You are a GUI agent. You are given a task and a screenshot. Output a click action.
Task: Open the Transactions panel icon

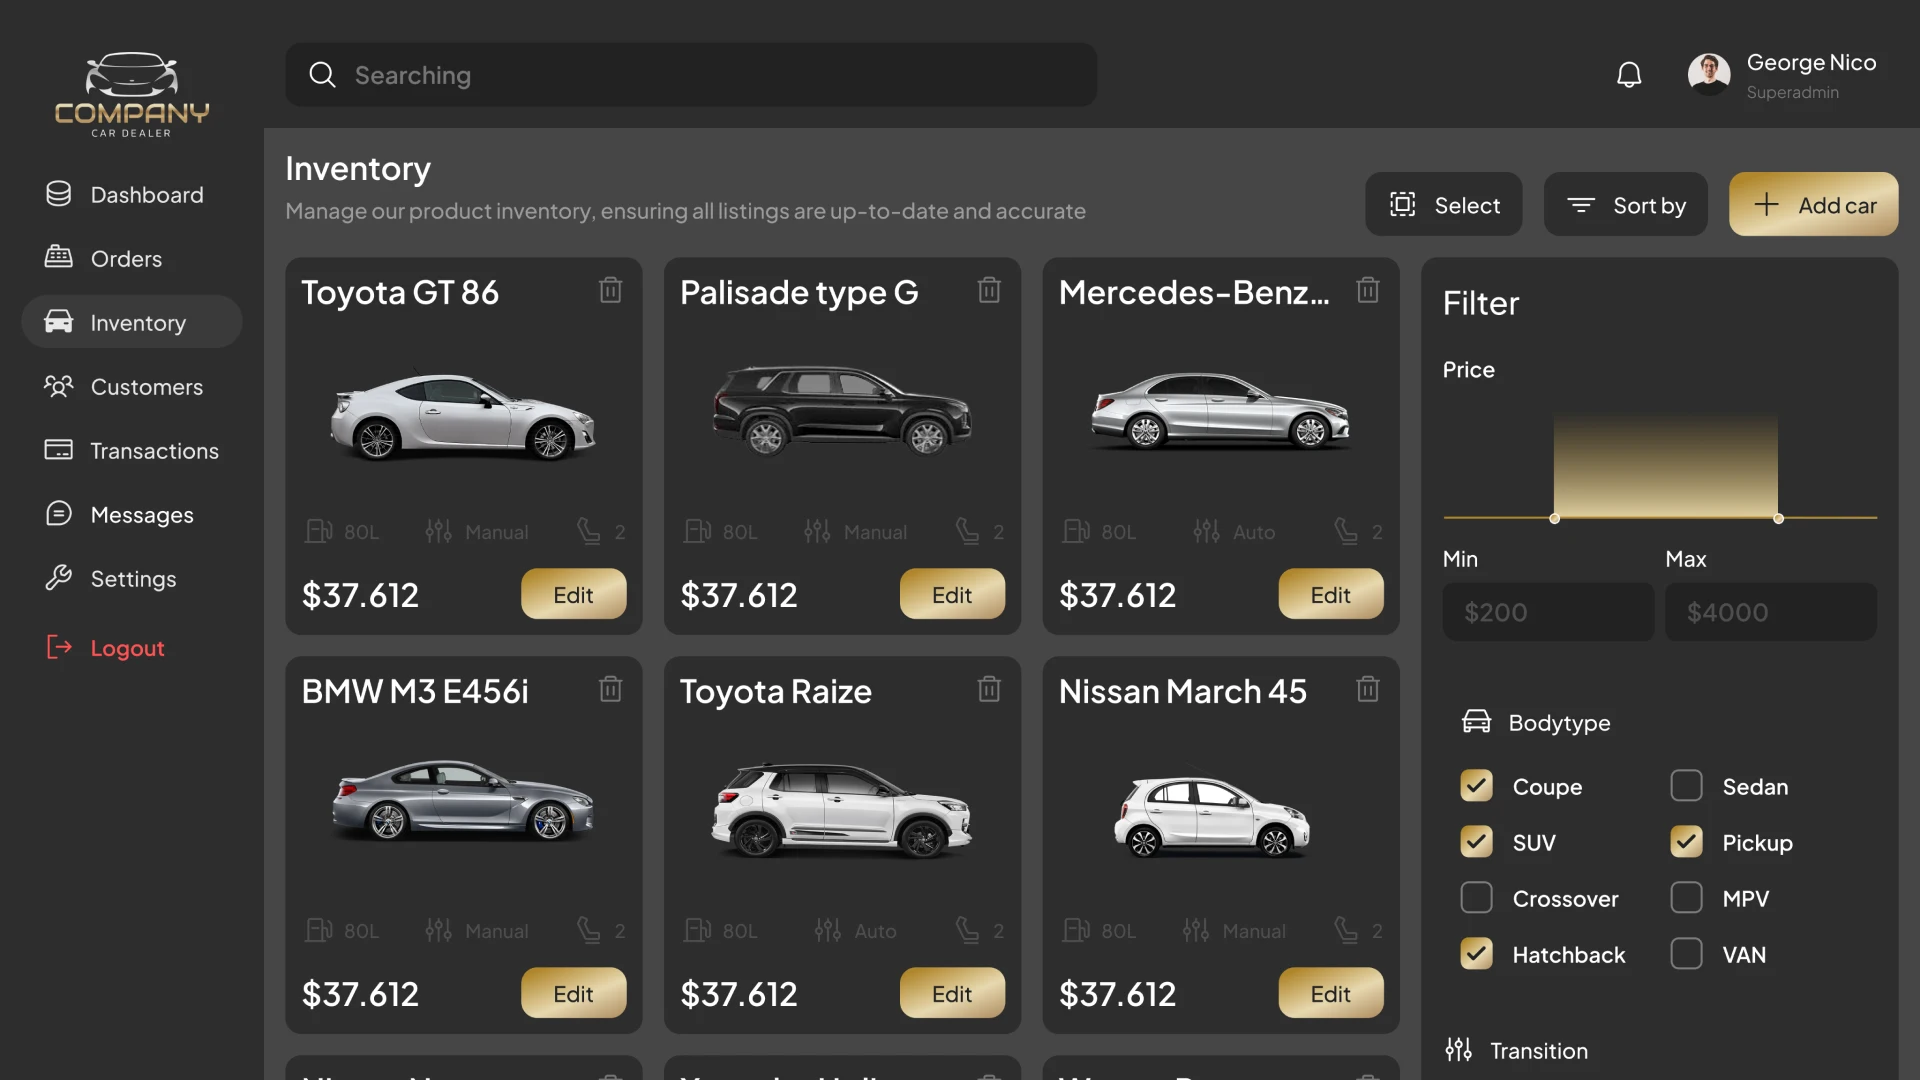coord(59,450)
